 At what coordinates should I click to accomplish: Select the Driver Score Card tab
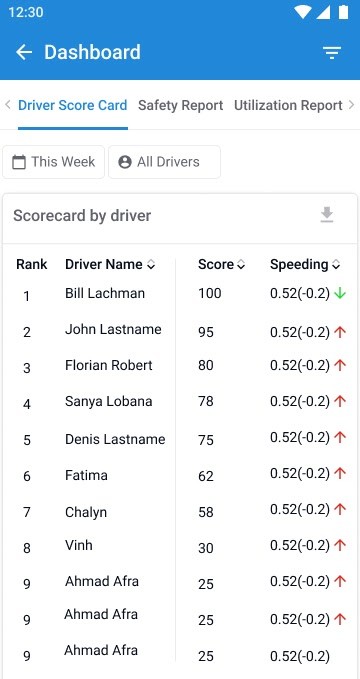point(73,105)
